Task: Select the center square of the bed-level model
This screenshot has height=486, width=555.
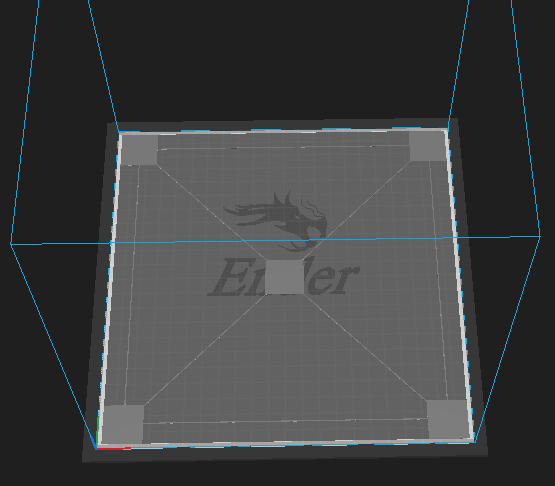Action: pyautogui.click(x=284, y=277)
